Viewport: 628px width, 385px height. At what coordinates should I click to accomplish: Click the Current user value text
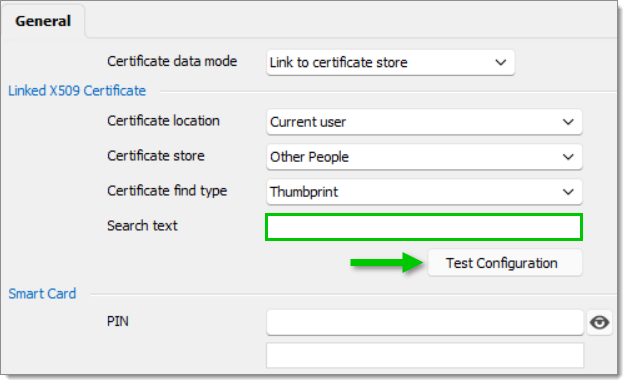coord(308,122)
